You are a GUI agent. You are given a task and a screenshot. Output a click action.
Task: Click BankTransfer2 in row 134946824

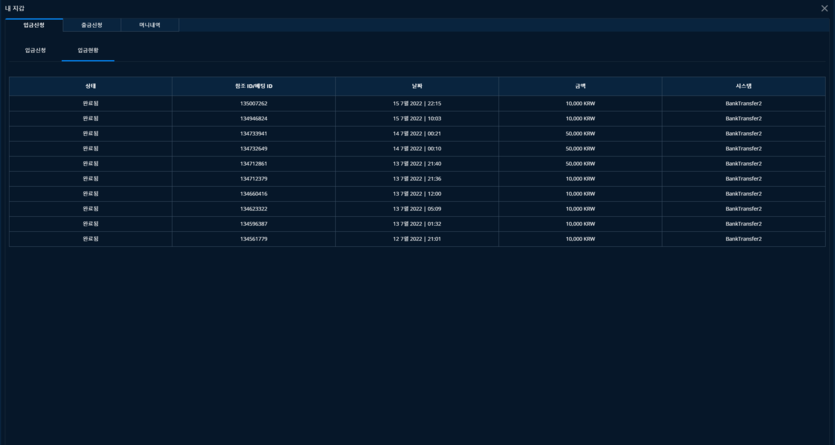(x=743, y=118)
